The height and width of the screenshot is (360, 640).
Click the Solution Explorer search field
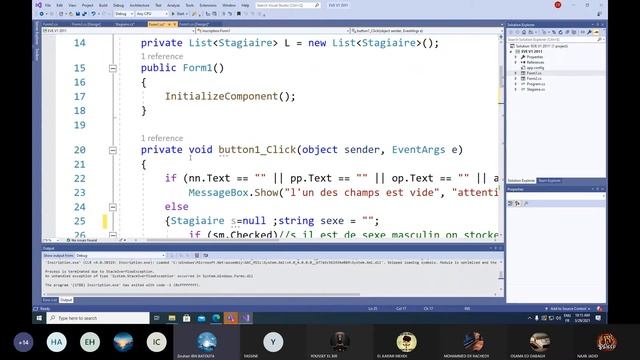click(556, 40)
